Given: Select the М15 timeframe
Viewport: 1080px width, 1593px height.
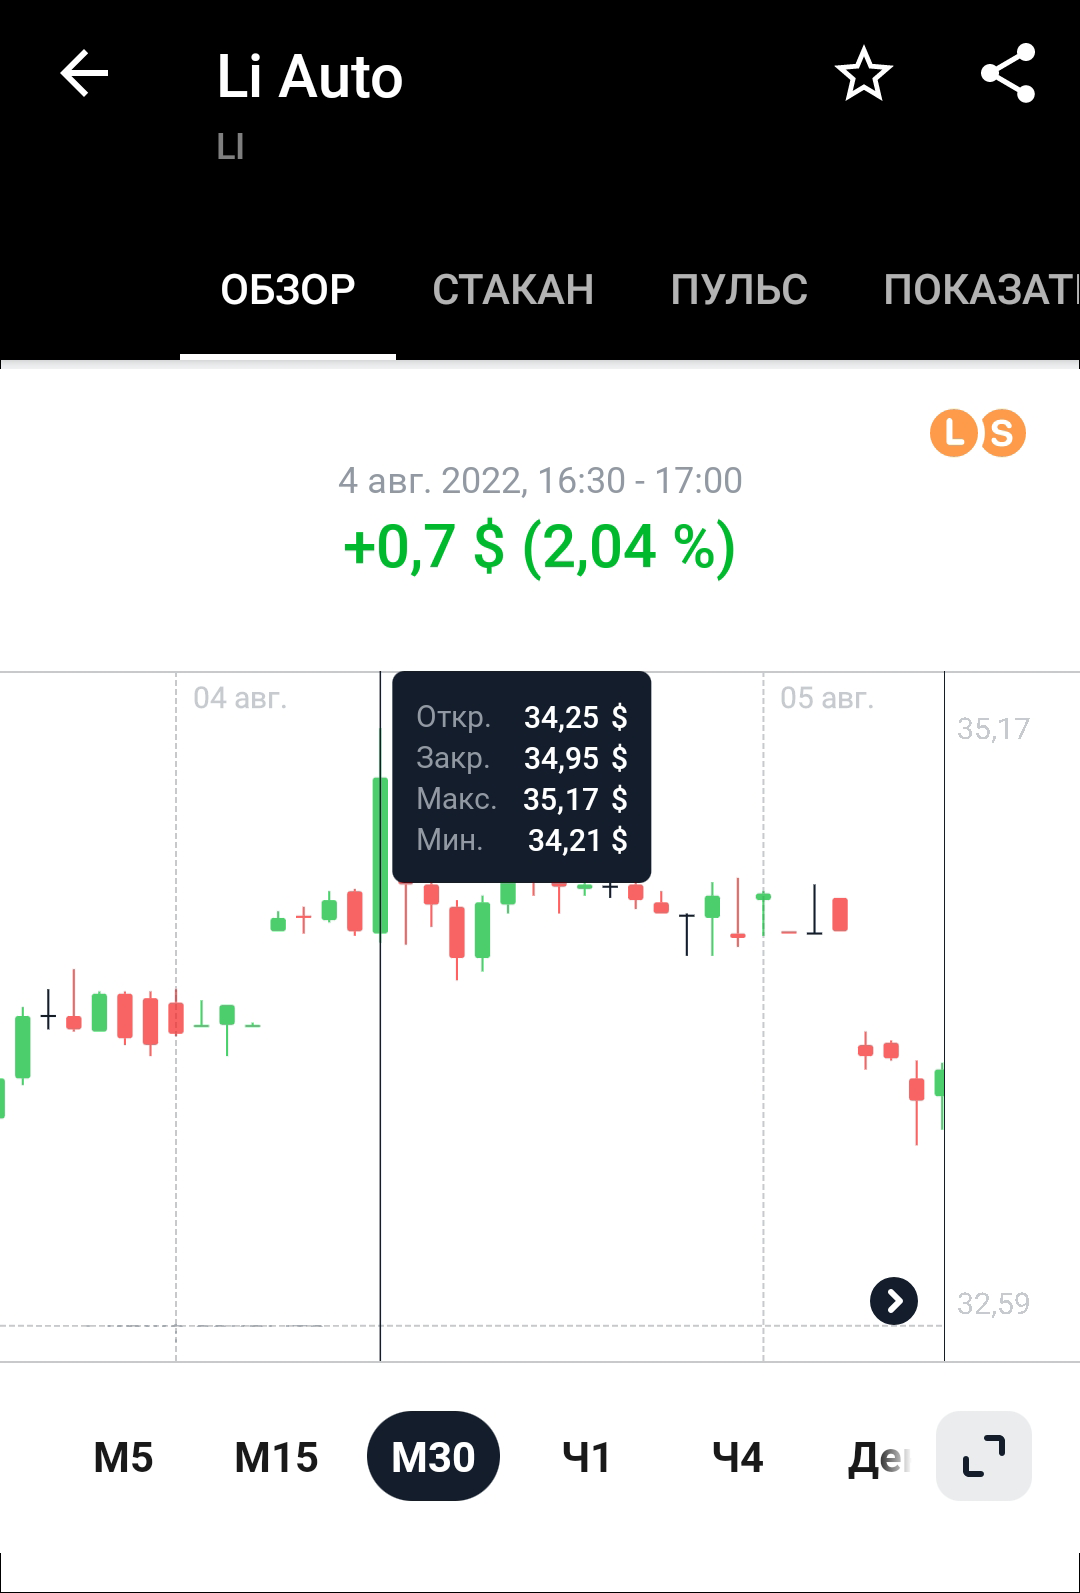Looking at the screenshot, I should 276,1457.
